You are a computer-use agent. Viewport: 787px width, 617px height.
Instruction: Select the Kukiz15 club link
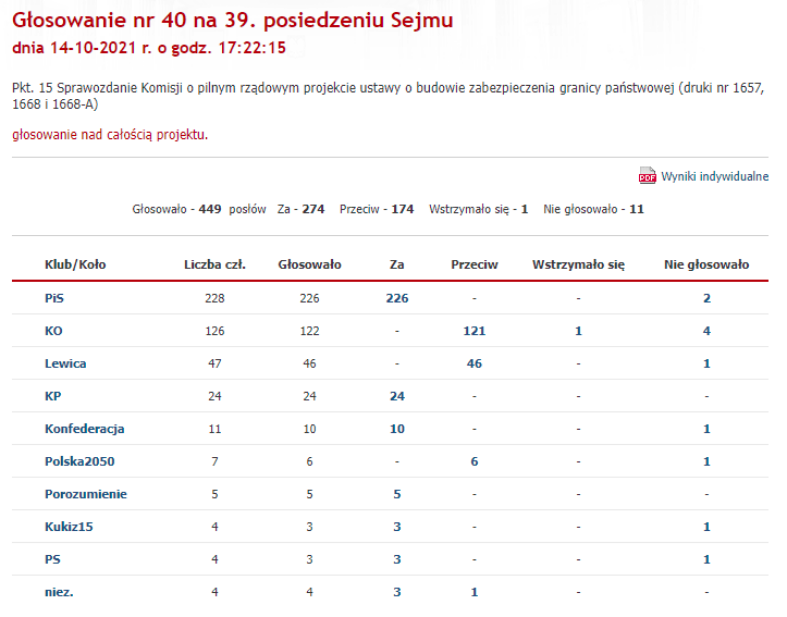68,526
